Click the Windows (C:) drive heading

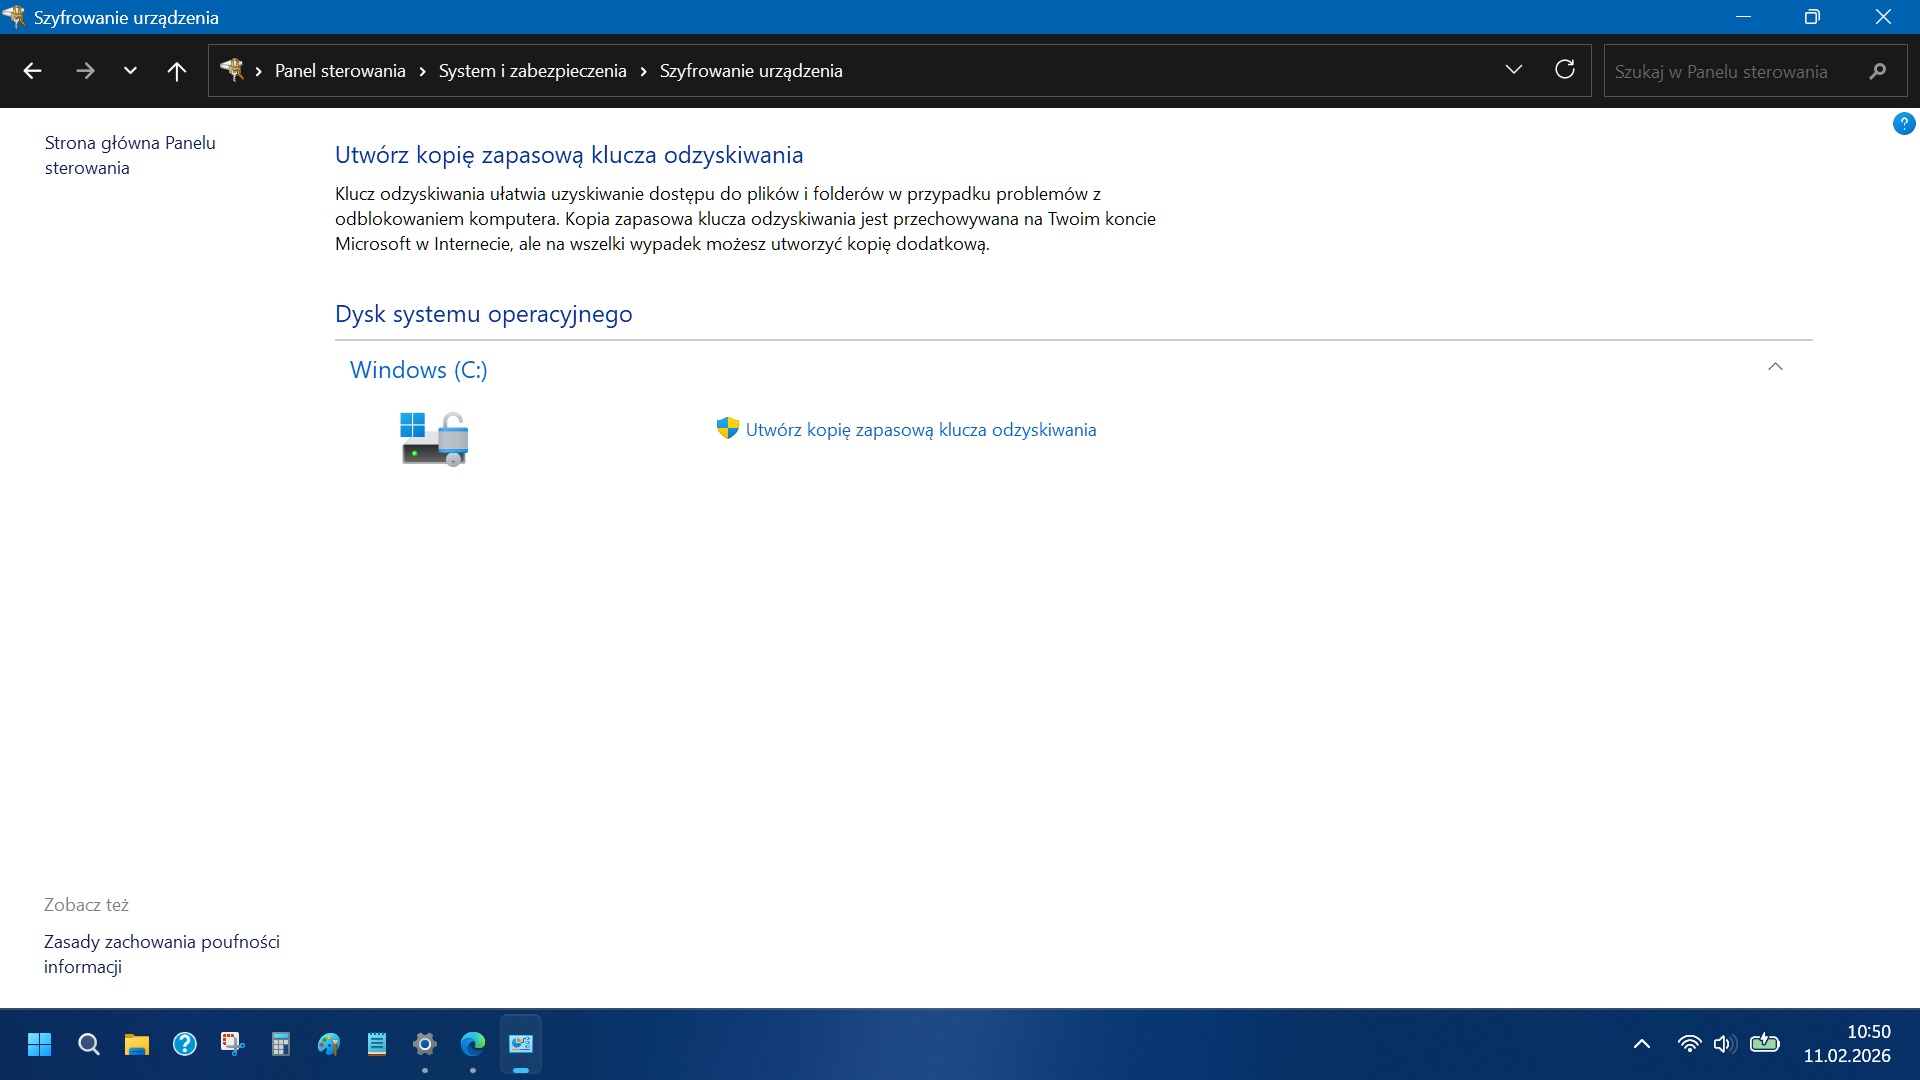point(419,370)
